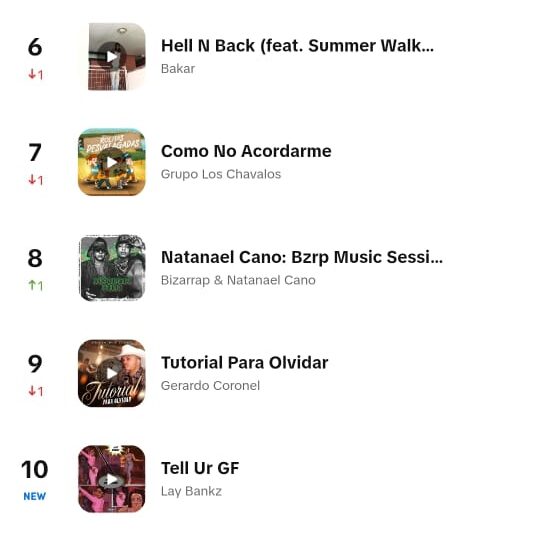Click the NEW badge under rank 10
The image size is (540, 540).
pyautogui.click(x=34, y=496)
